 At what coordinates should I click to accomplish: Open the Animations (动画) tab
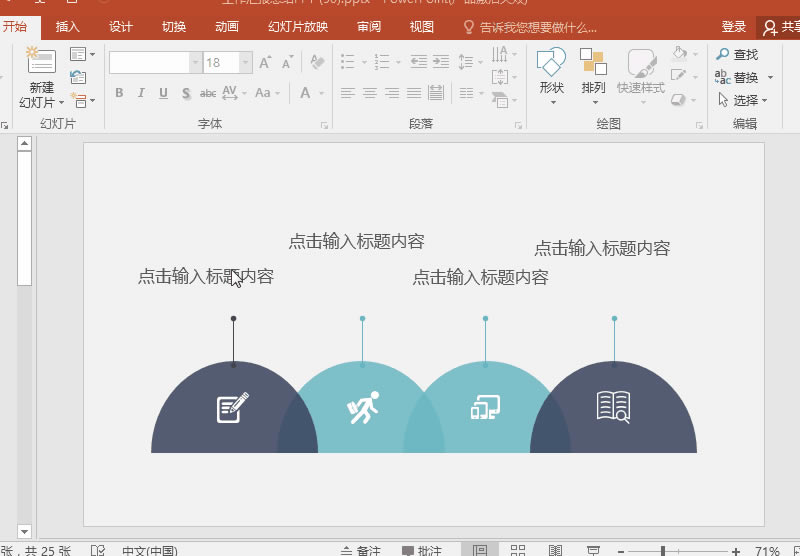pyautogui.click(x=227, y=27)
